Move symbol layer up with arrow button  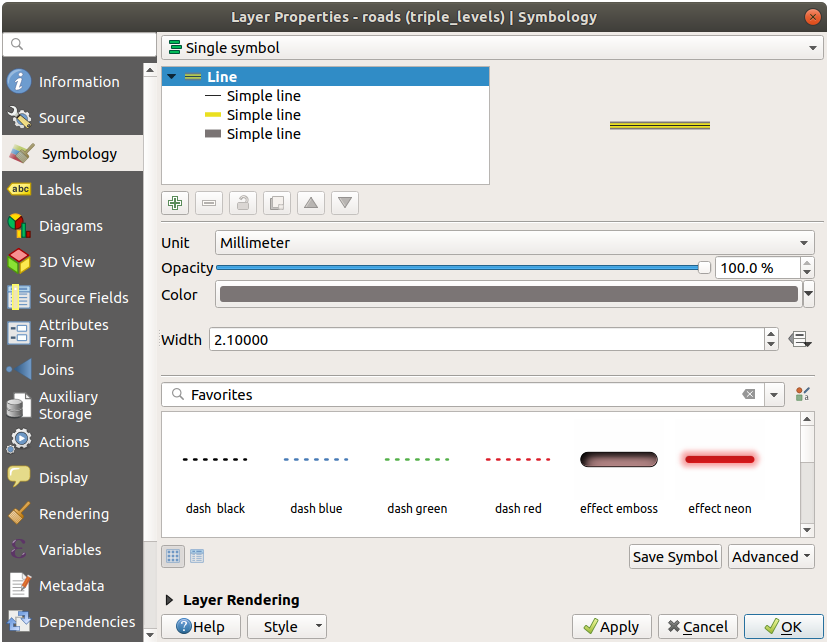(311, 203)
